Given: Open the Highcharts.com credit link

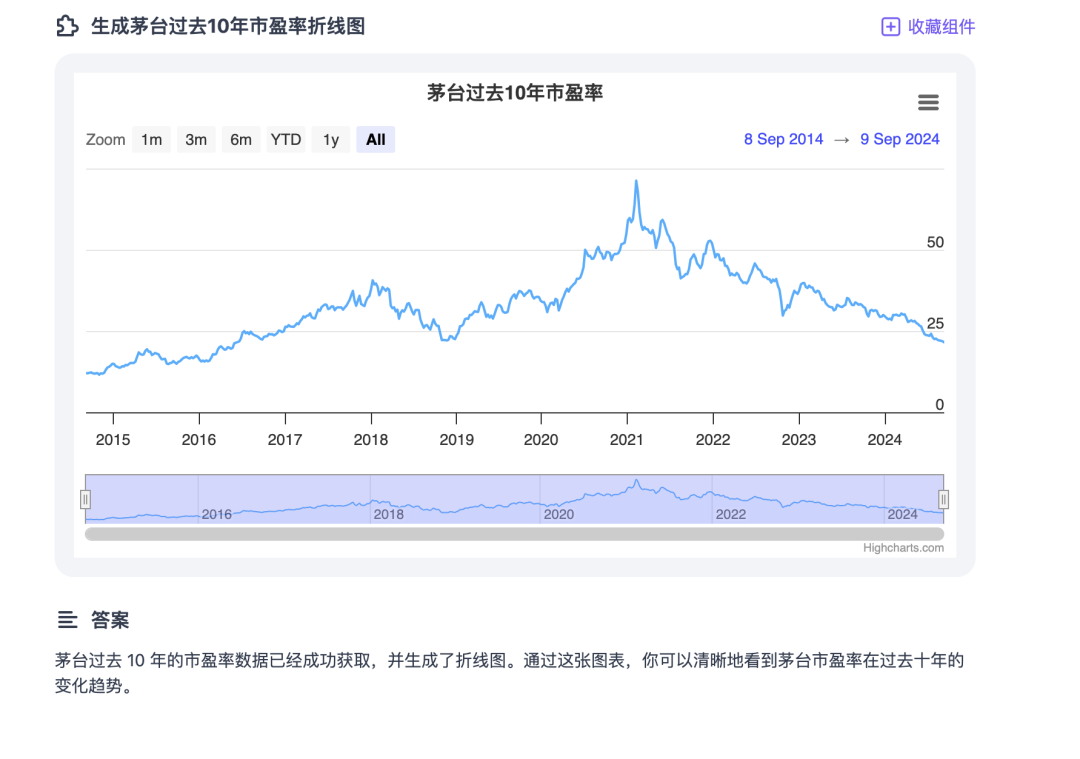Looking at the screenshot, I should tap(903, 548).
